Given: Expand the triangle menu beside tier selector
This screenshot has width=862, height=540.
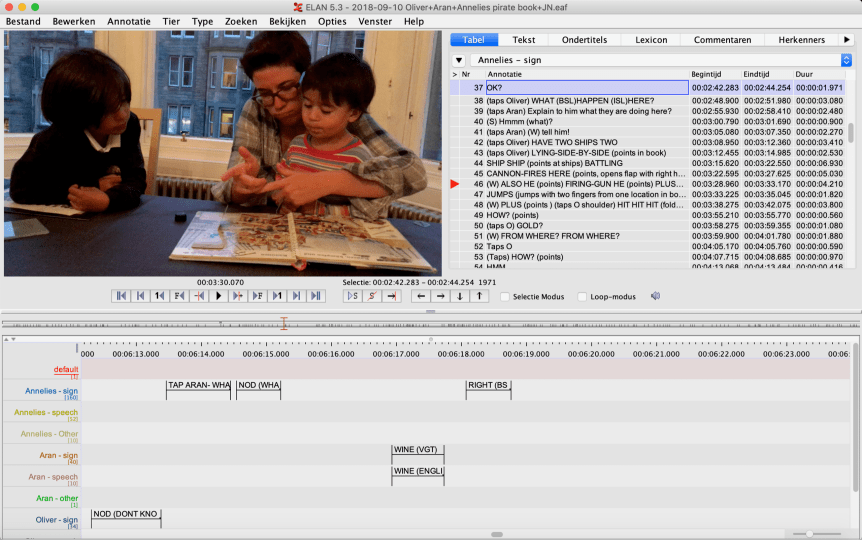Looking at the screenshot, I should [459, 60].
